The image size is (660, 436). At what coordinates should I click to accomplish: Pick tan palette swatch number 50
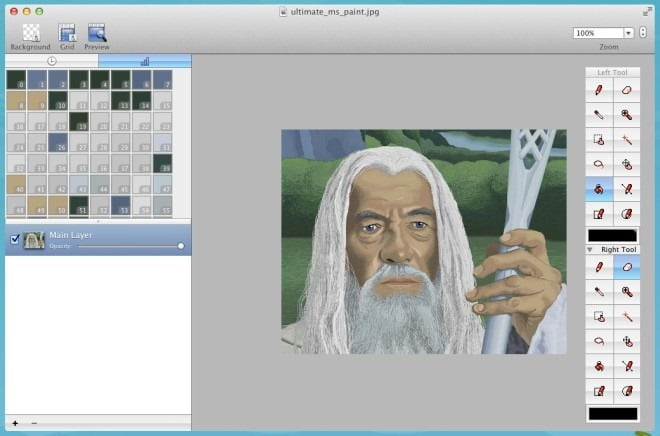click(58, 205)
